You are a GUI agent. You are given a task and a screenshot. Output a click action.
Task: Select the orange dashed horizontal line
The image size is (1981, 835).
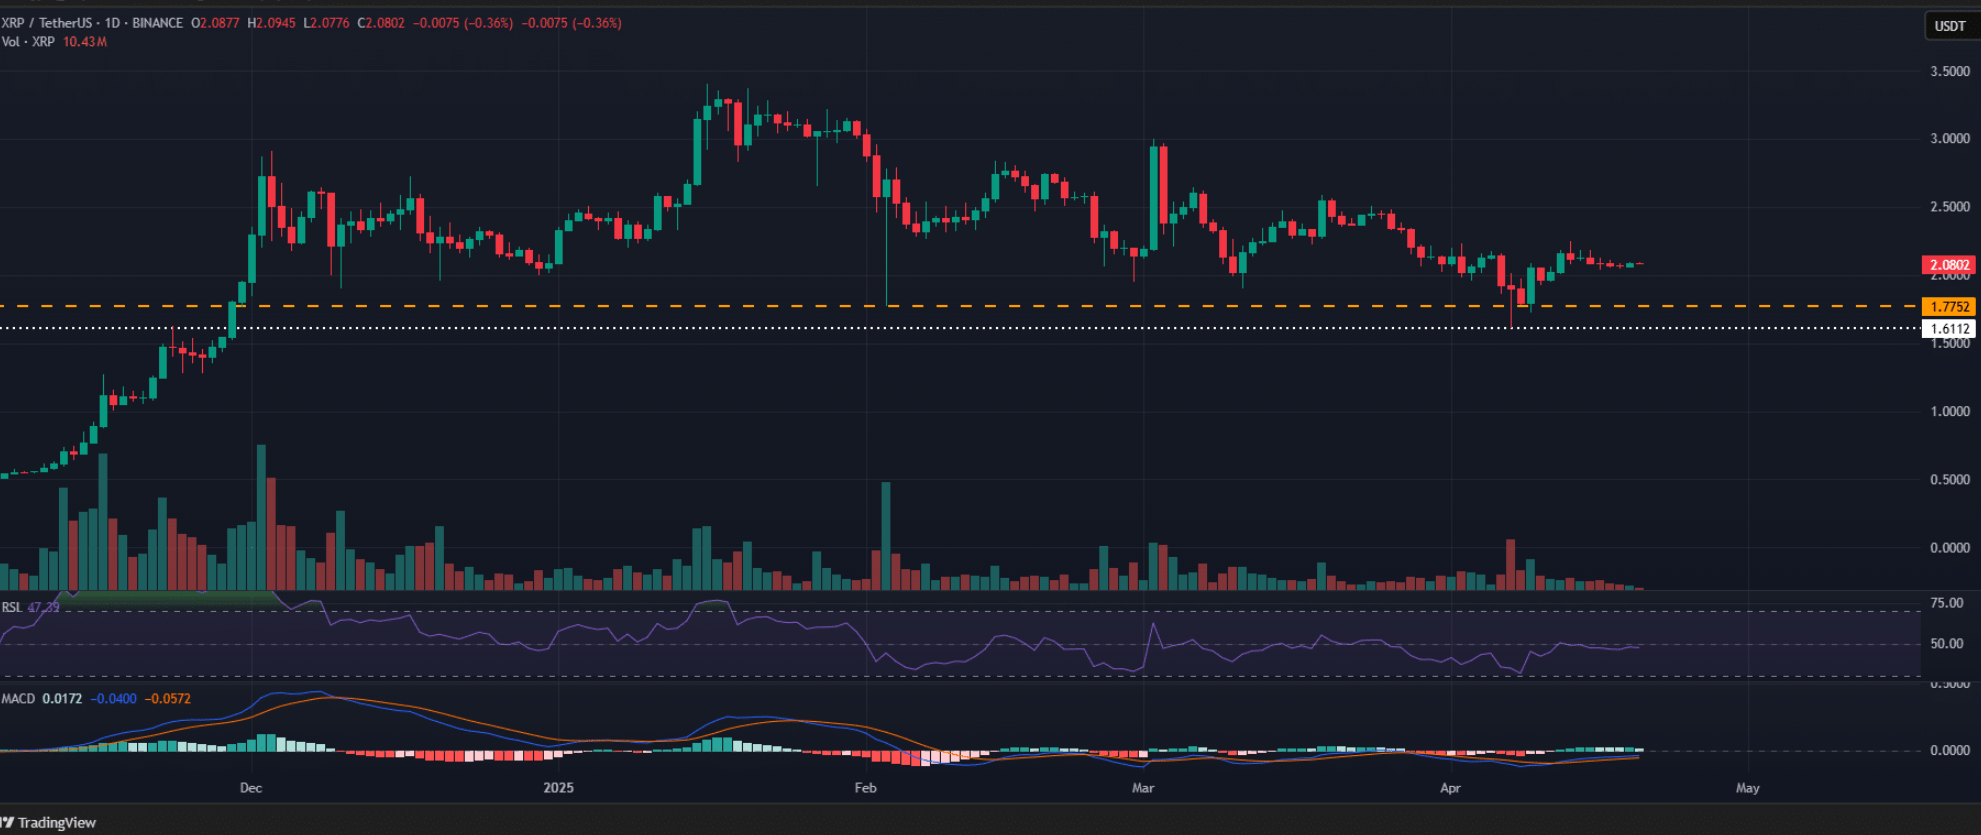(x=960, y=306)
